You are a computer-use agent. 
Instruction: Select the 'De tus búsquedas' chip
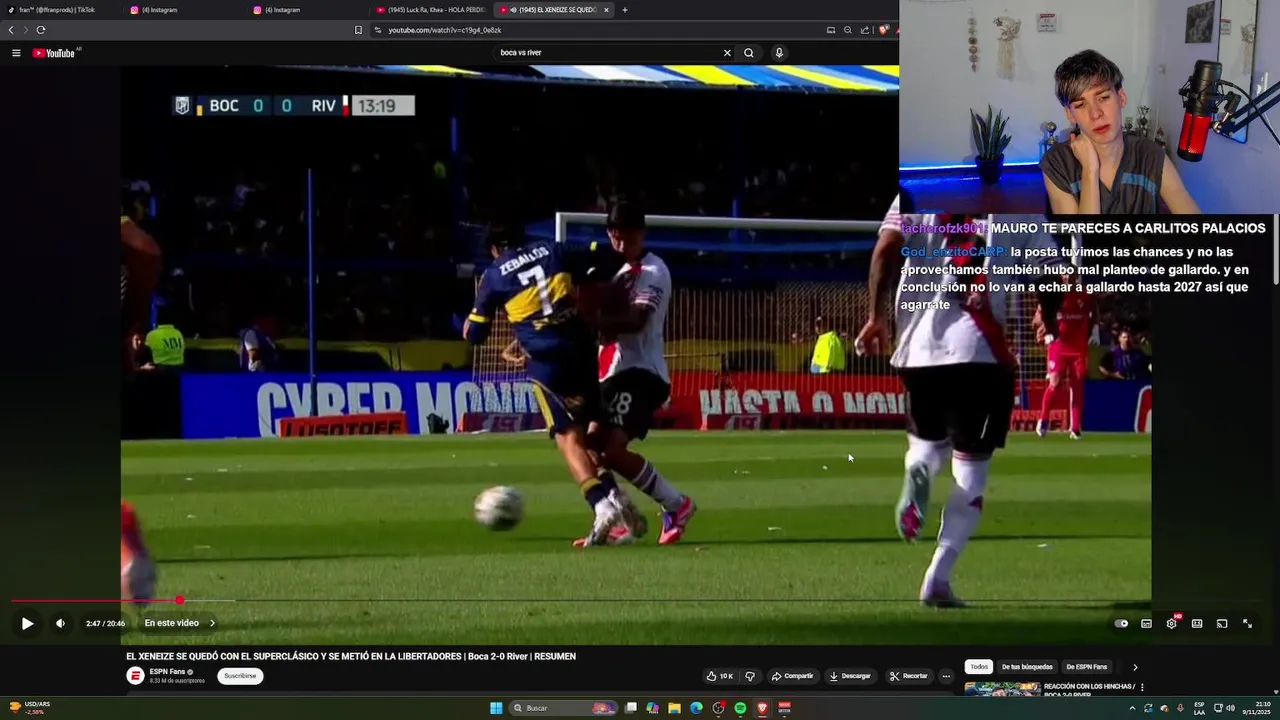coord(1027,667)
